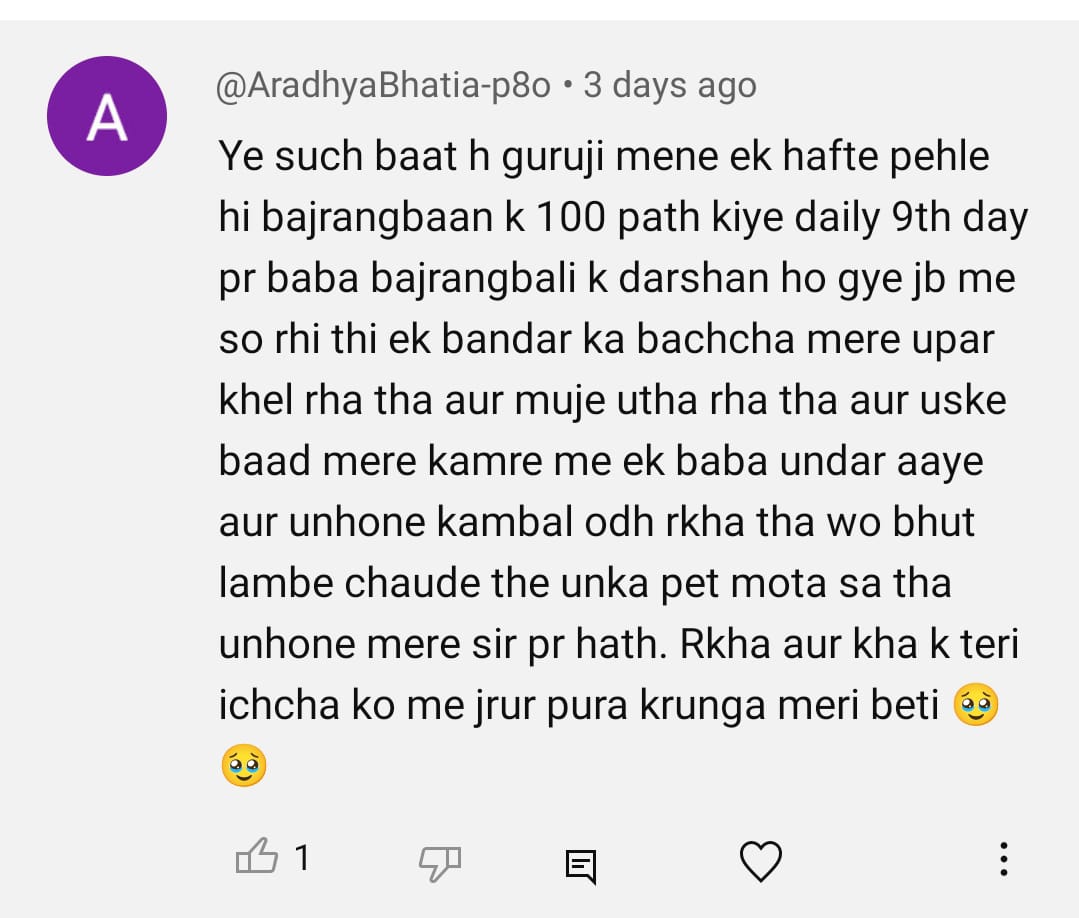
Task: Open the purple A profile avatar
Action: point(107,116)
